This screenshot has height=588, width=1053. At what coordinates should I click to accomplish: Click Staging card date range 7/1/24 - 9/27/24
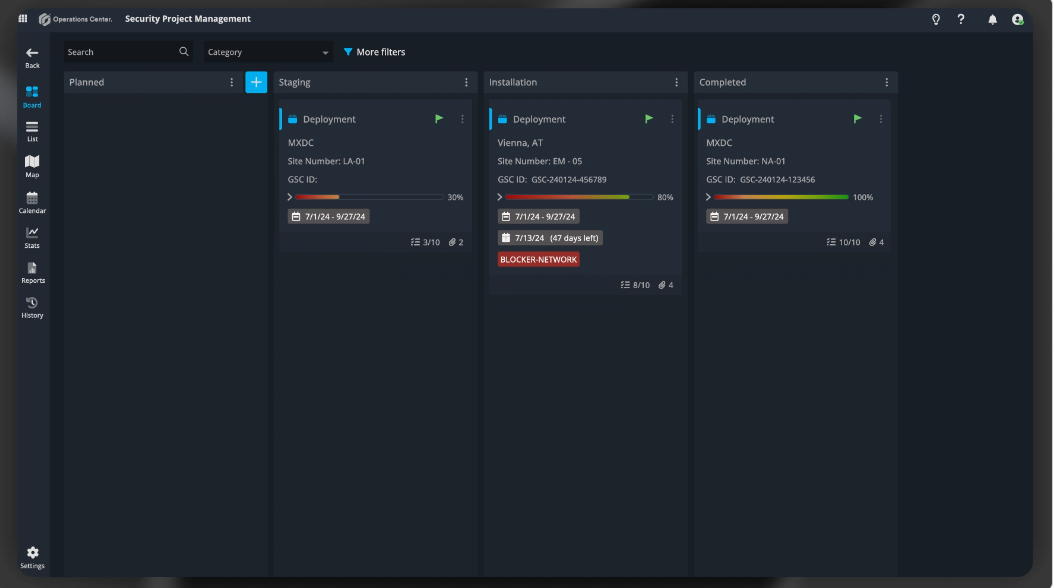(x=328, y=217)
